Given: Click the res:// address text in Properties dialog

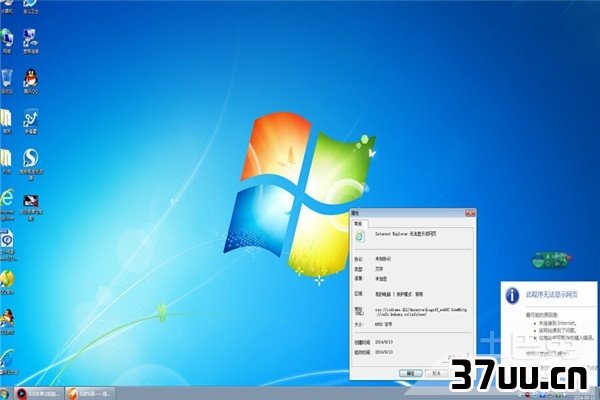Looking at the screenshot, I should coord(421,312).
